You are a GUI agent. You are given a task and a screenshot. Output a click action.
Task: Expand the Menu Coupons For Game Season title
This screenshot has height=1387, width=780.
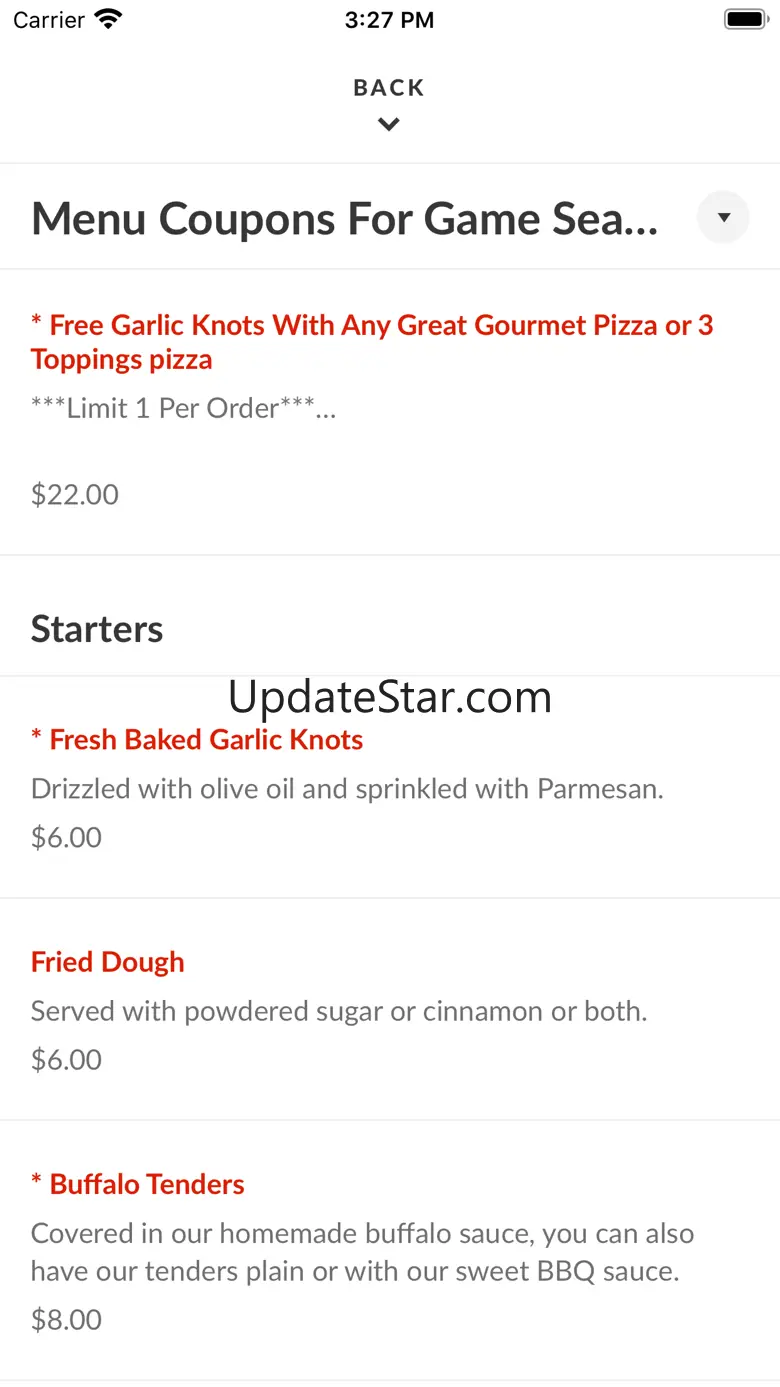pos(345,219)
